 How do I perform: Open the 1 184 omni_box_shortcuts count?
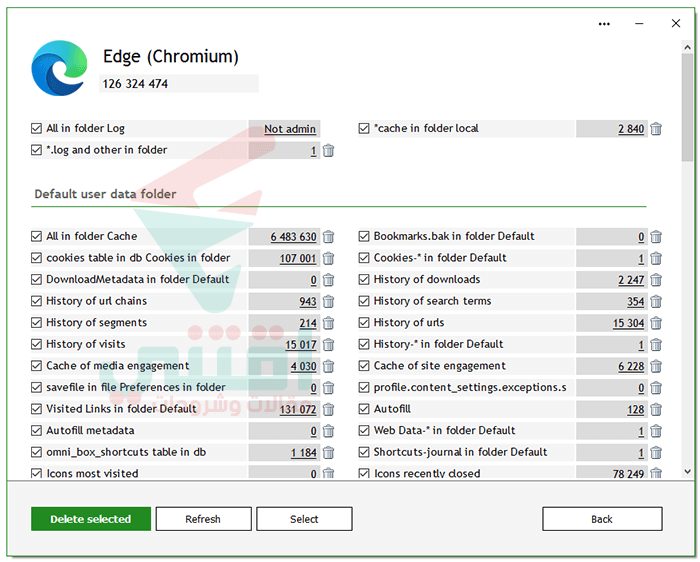coord(304,453)
